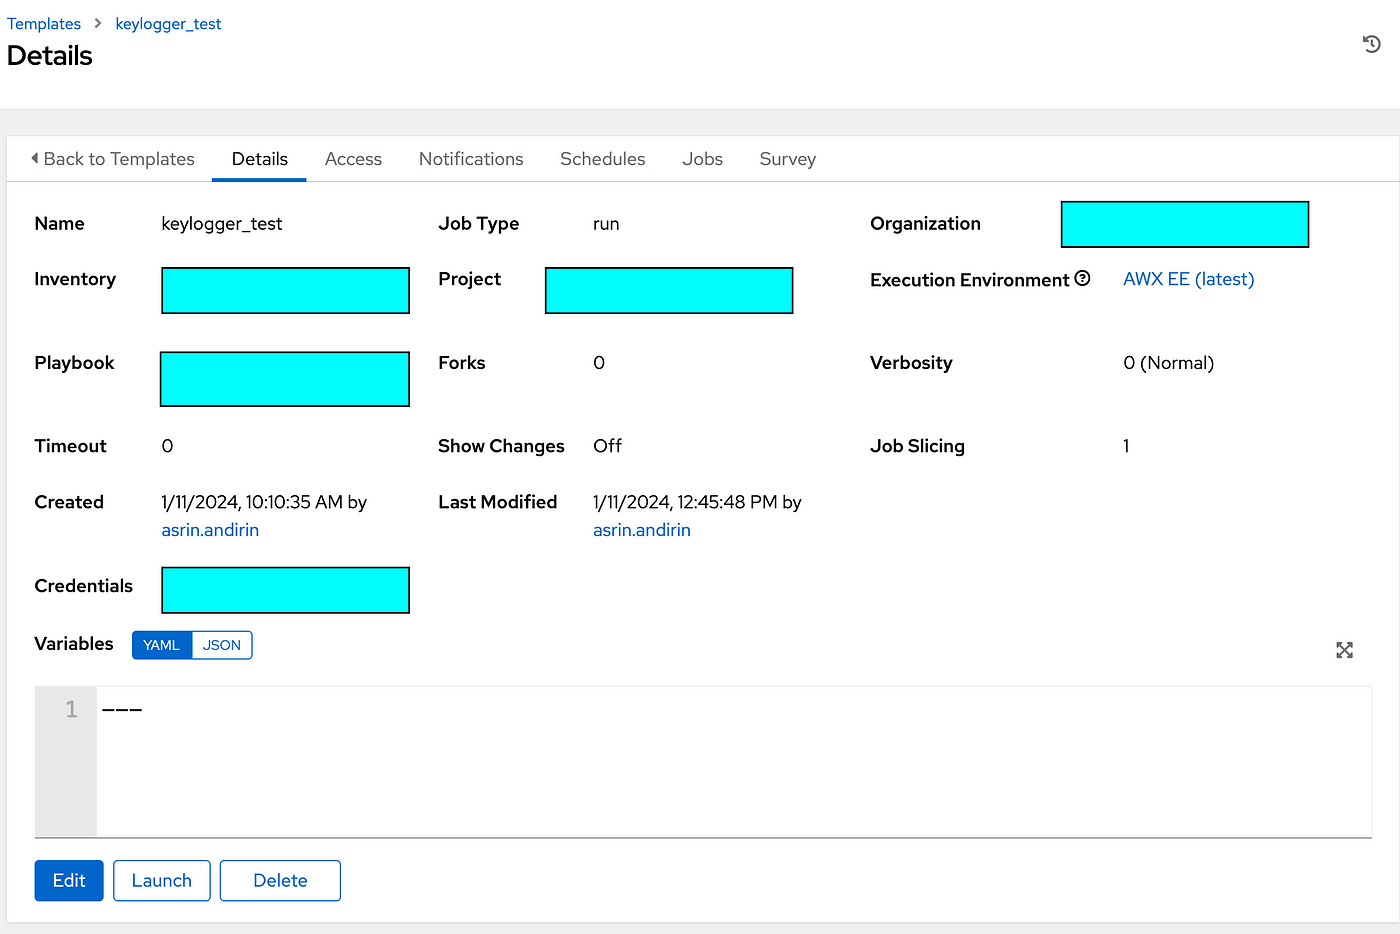Open Templates breadcrumb link

tap(44, 24)
